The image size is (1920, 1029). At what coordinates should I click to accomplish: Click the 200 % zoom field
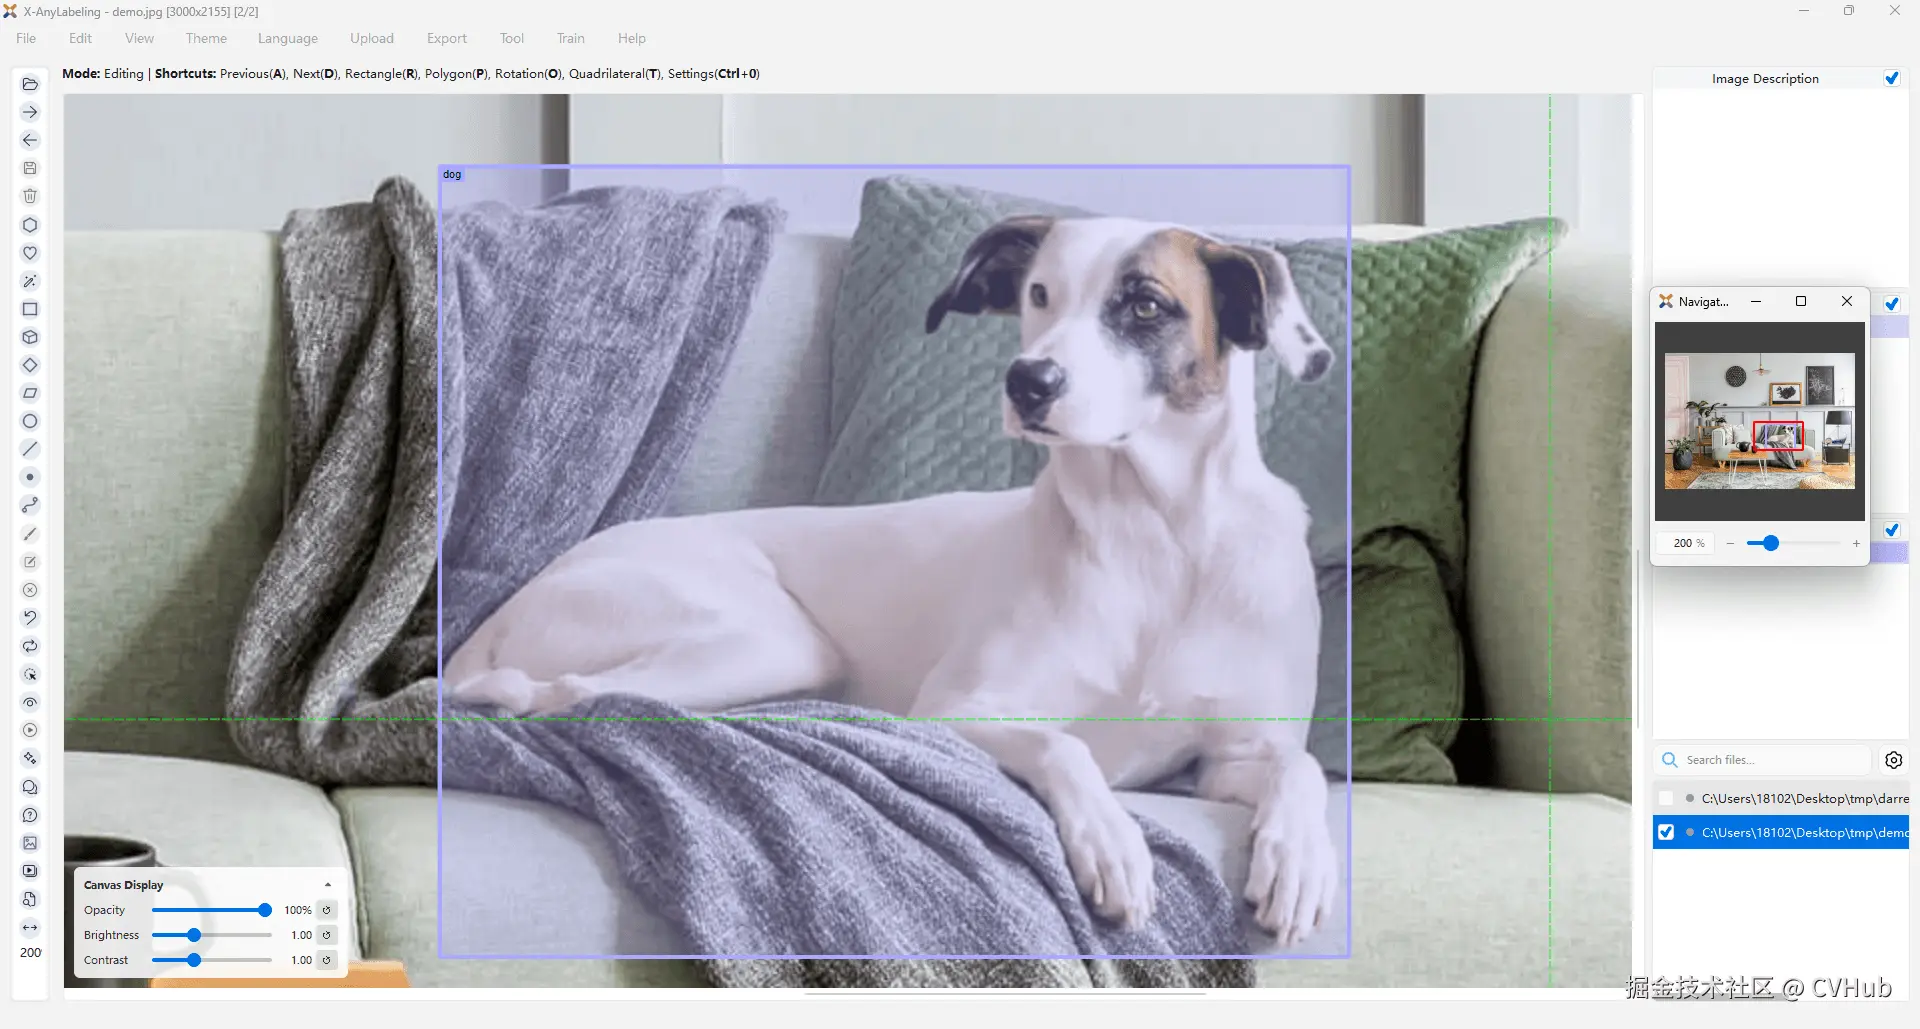pyautogui.click(x=1687, y=543)
